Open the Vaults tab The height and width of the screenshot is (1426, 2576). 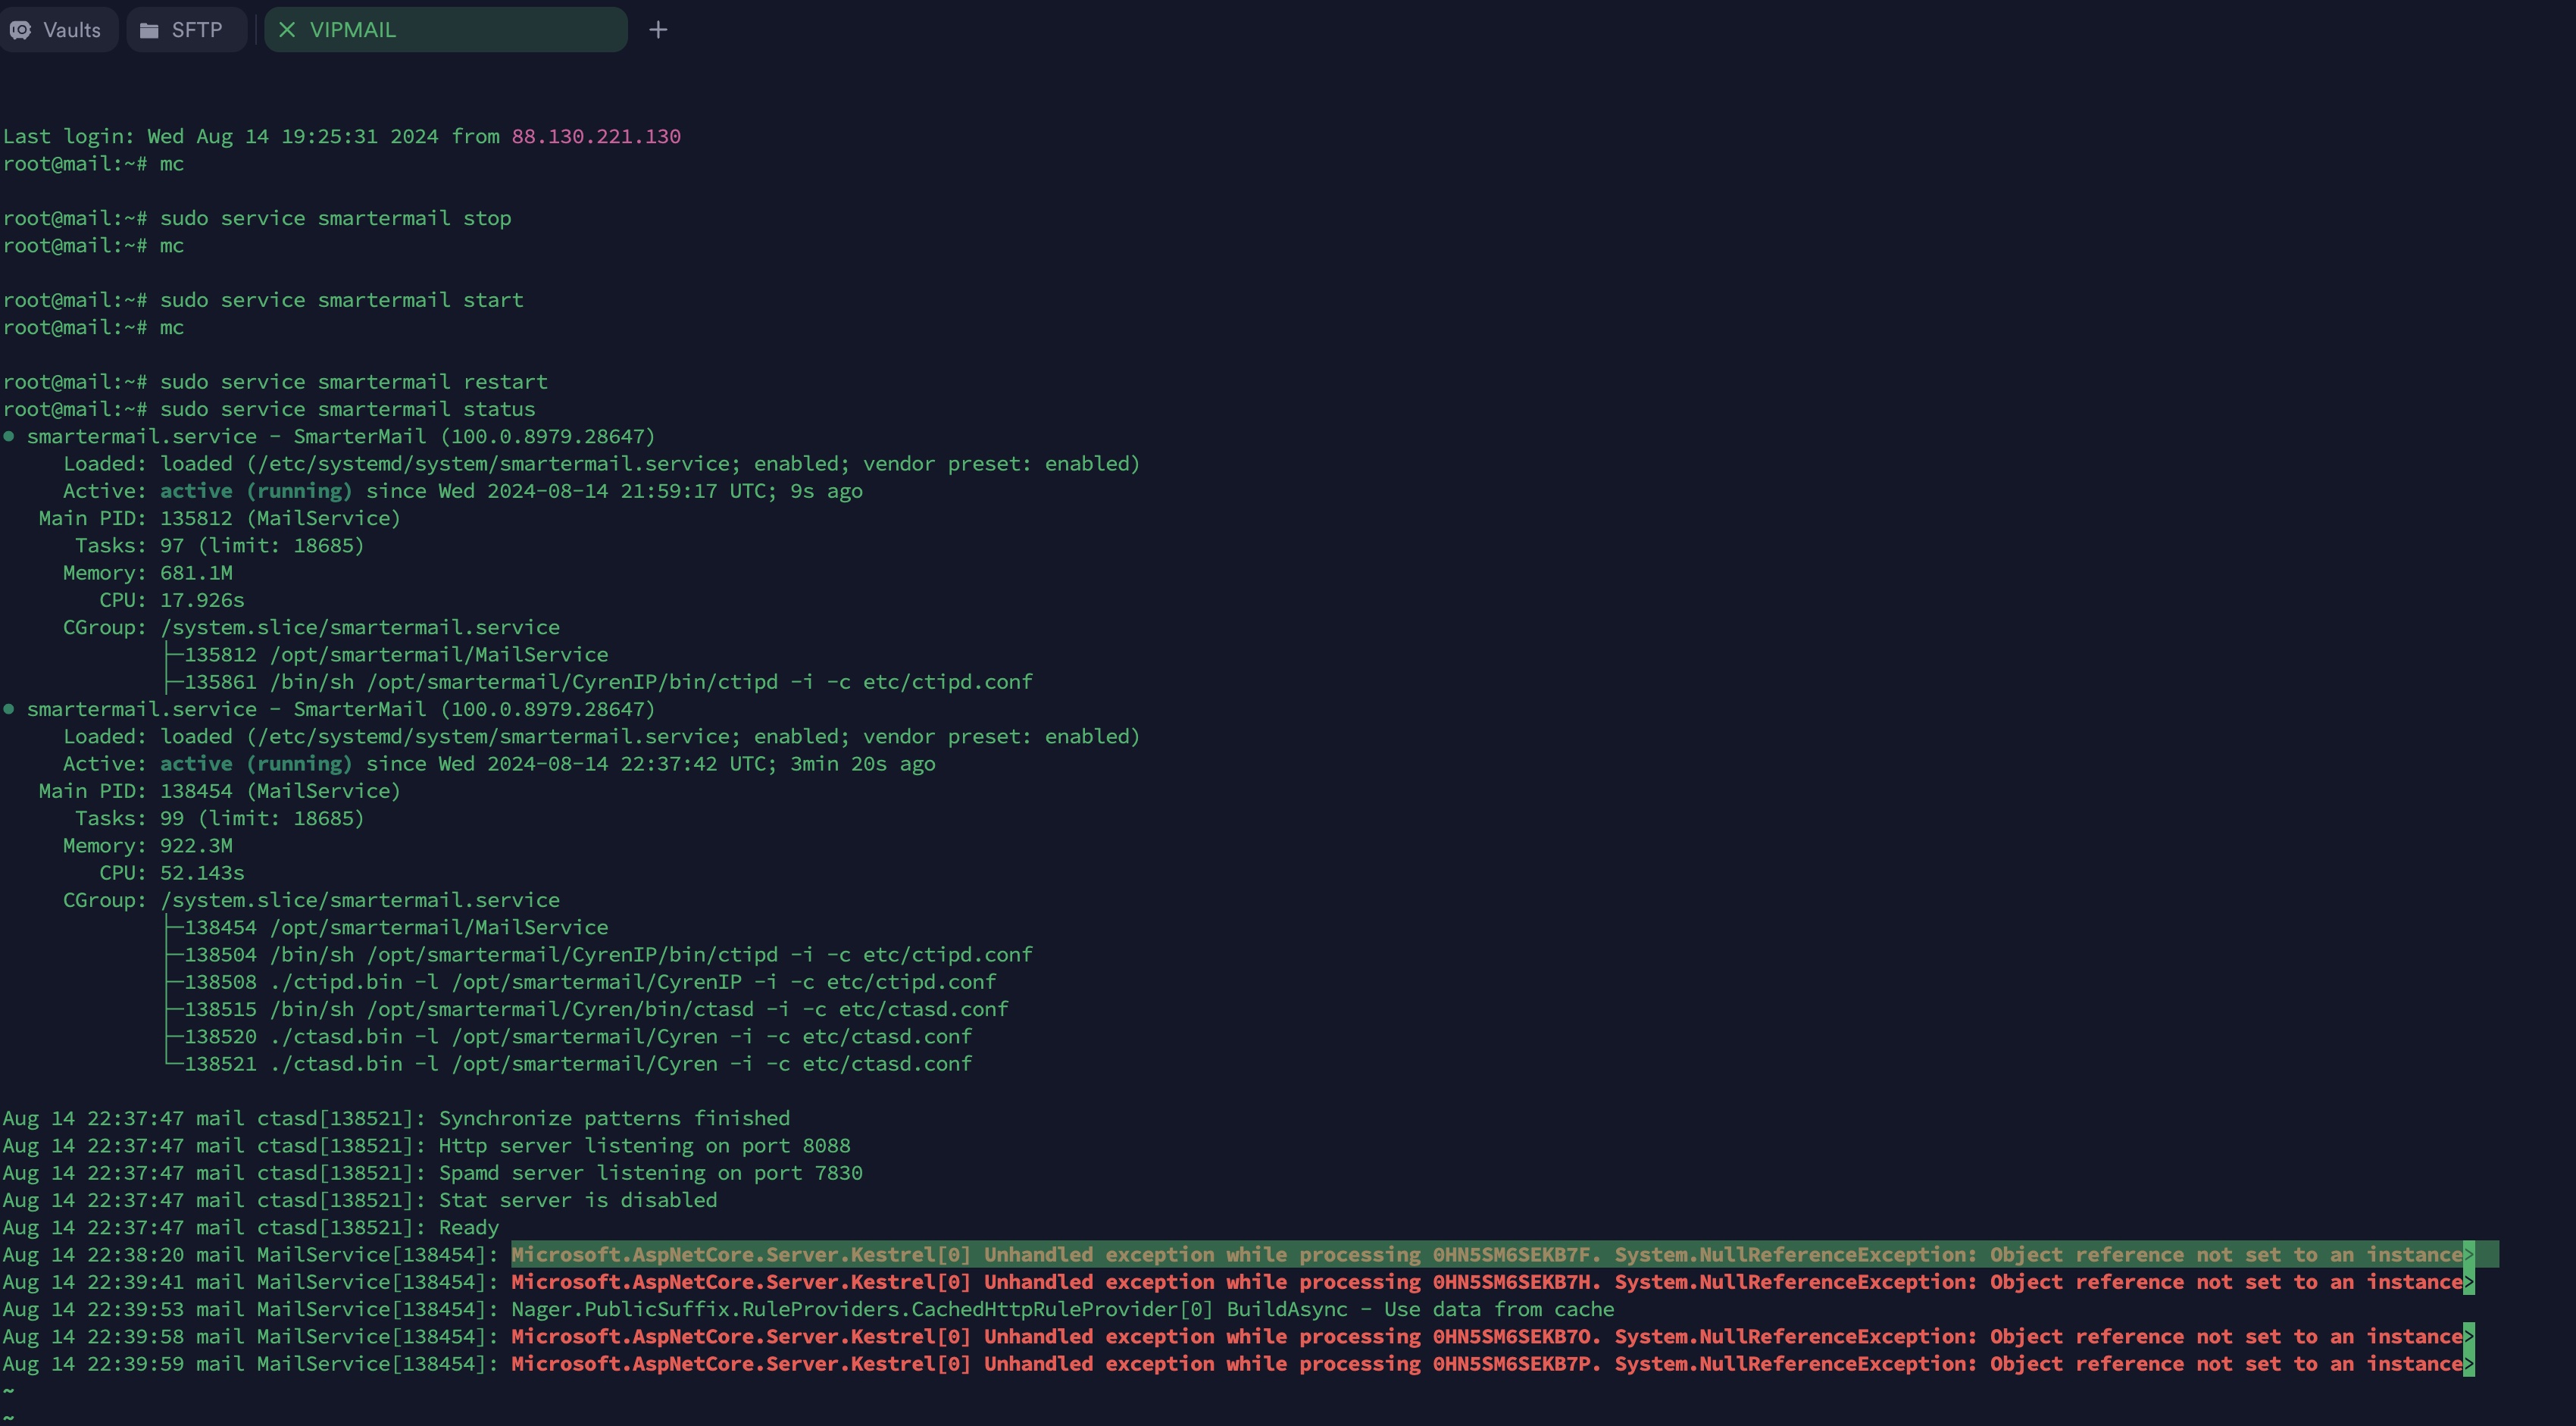tap(58, 30)
